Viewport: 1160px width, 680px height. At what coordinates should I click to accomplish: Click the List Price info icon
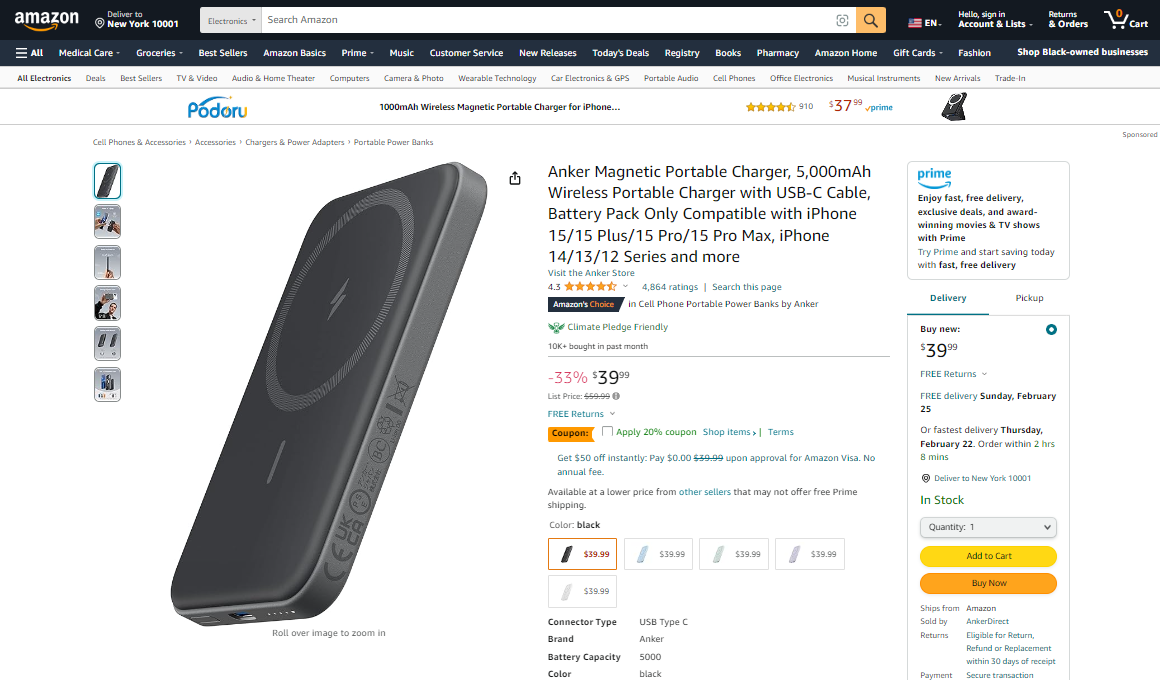[x=616, y=396]
